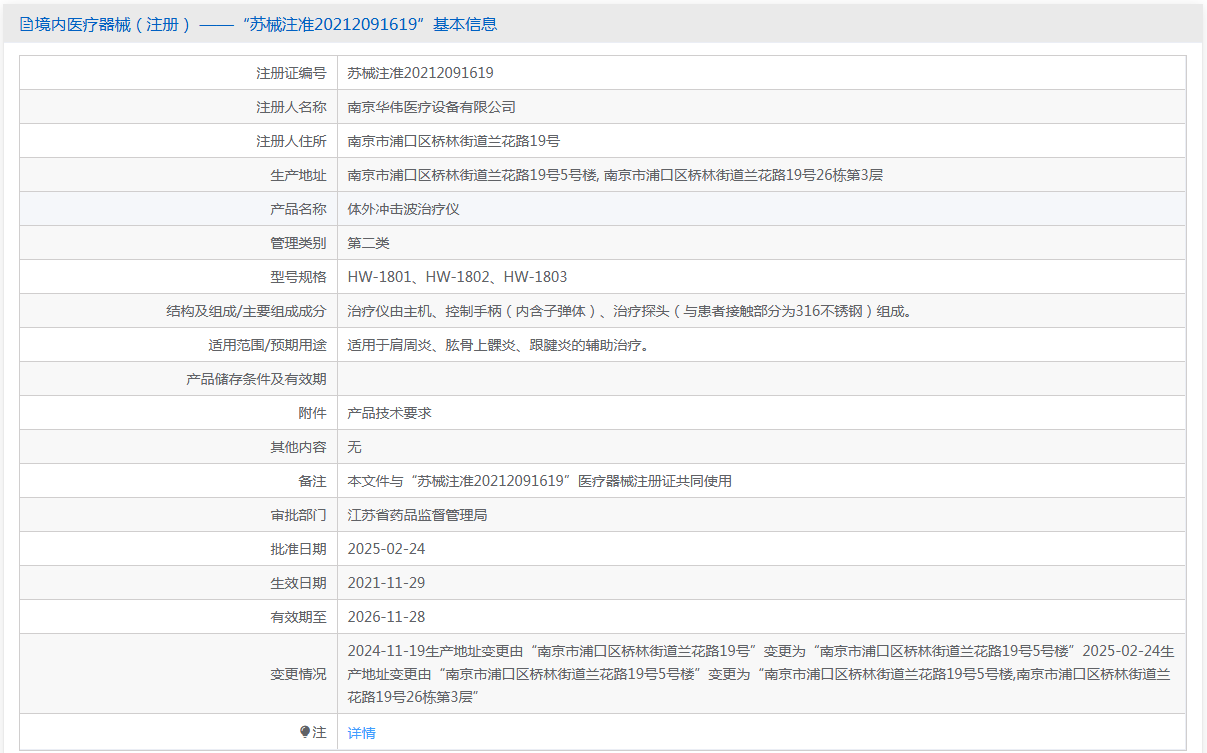Click the header title 境内医疗器械（注册）
Screen dimensions: 1207x753
coord(113,25)
